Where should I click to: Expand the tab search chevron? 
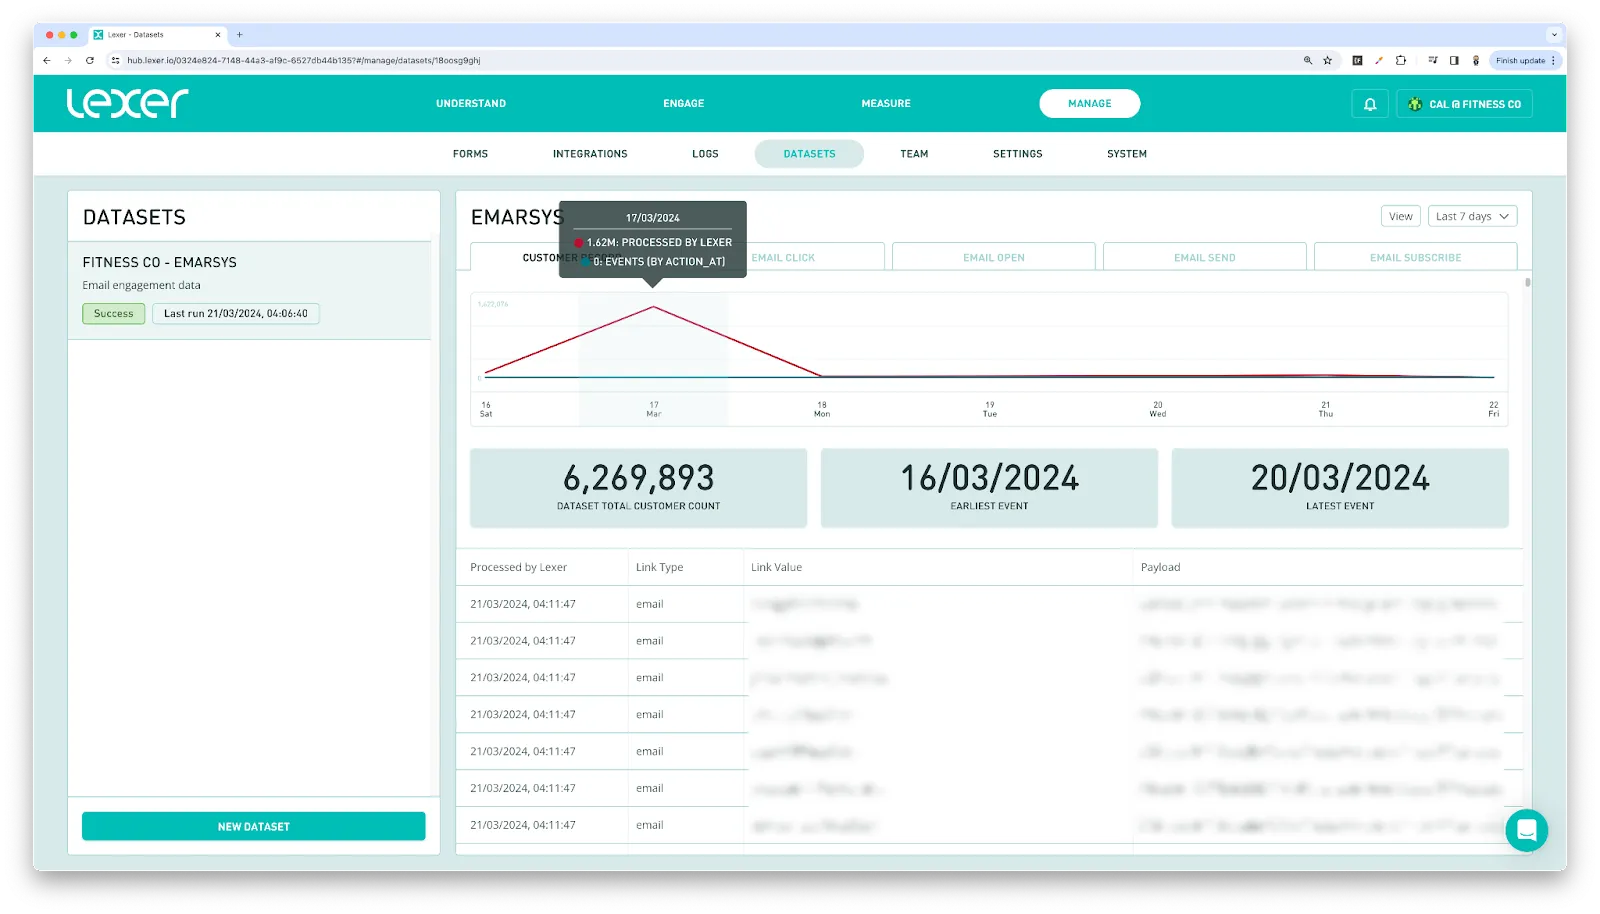pos(1554,34)
